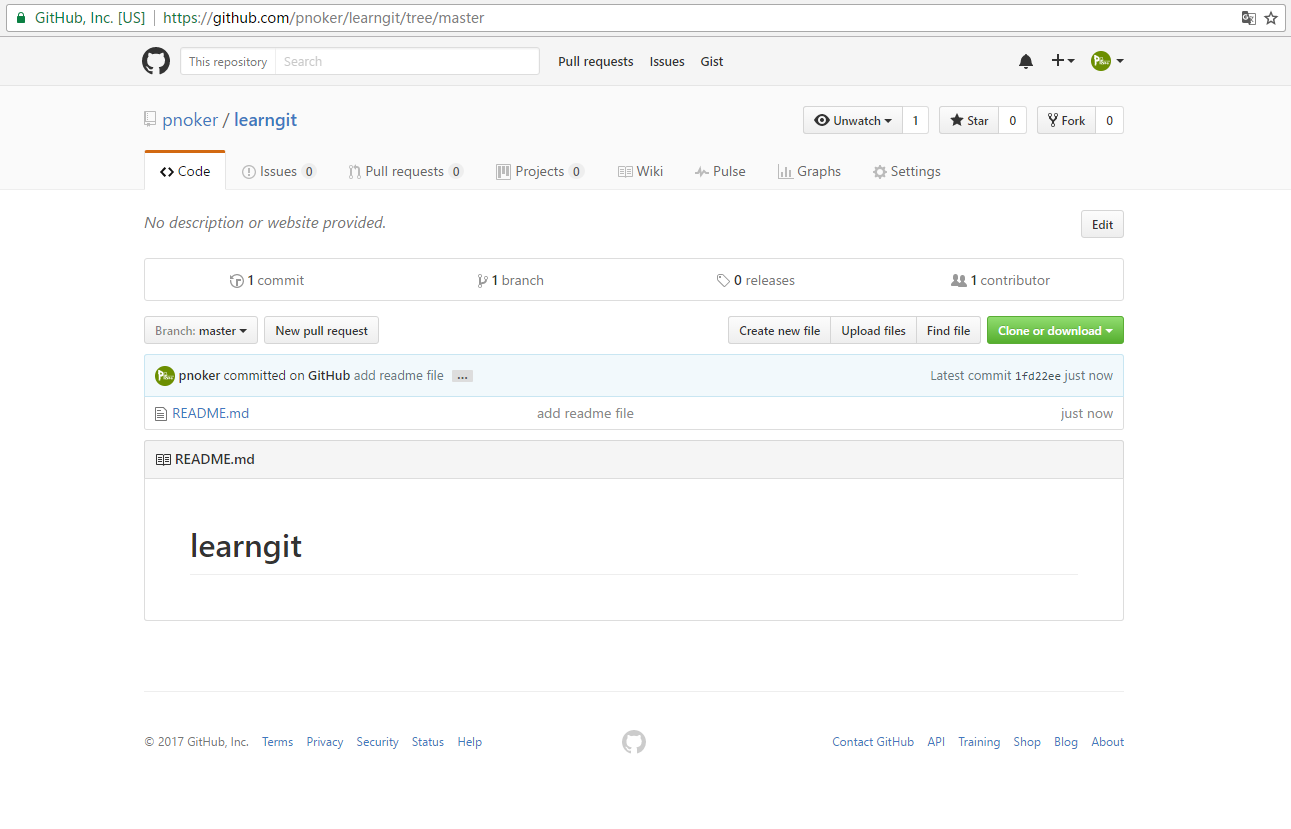Screen dimensions: 1291x829
Task: Click the GitHub Octocat logo in header
Action: 156,61
